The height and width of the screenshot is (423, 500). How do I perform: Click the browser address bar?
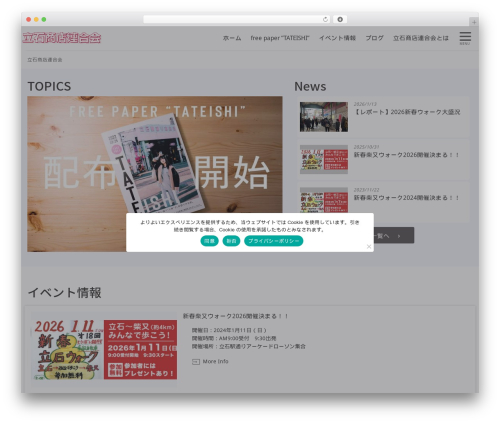(236, 19)
